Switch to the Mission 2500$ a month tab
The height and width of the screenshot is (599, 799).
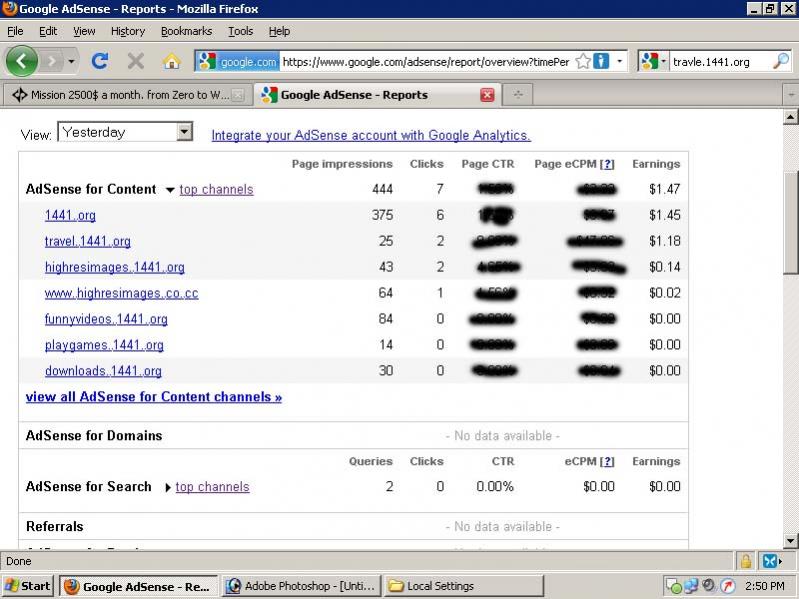click(x=121, y=95)
